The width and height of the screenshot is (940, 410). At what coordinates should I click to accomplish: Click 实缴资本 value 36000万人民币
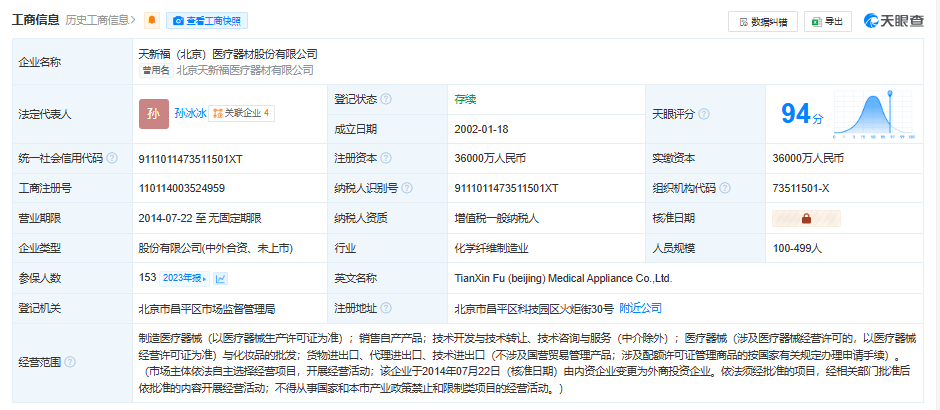[808, 159]
